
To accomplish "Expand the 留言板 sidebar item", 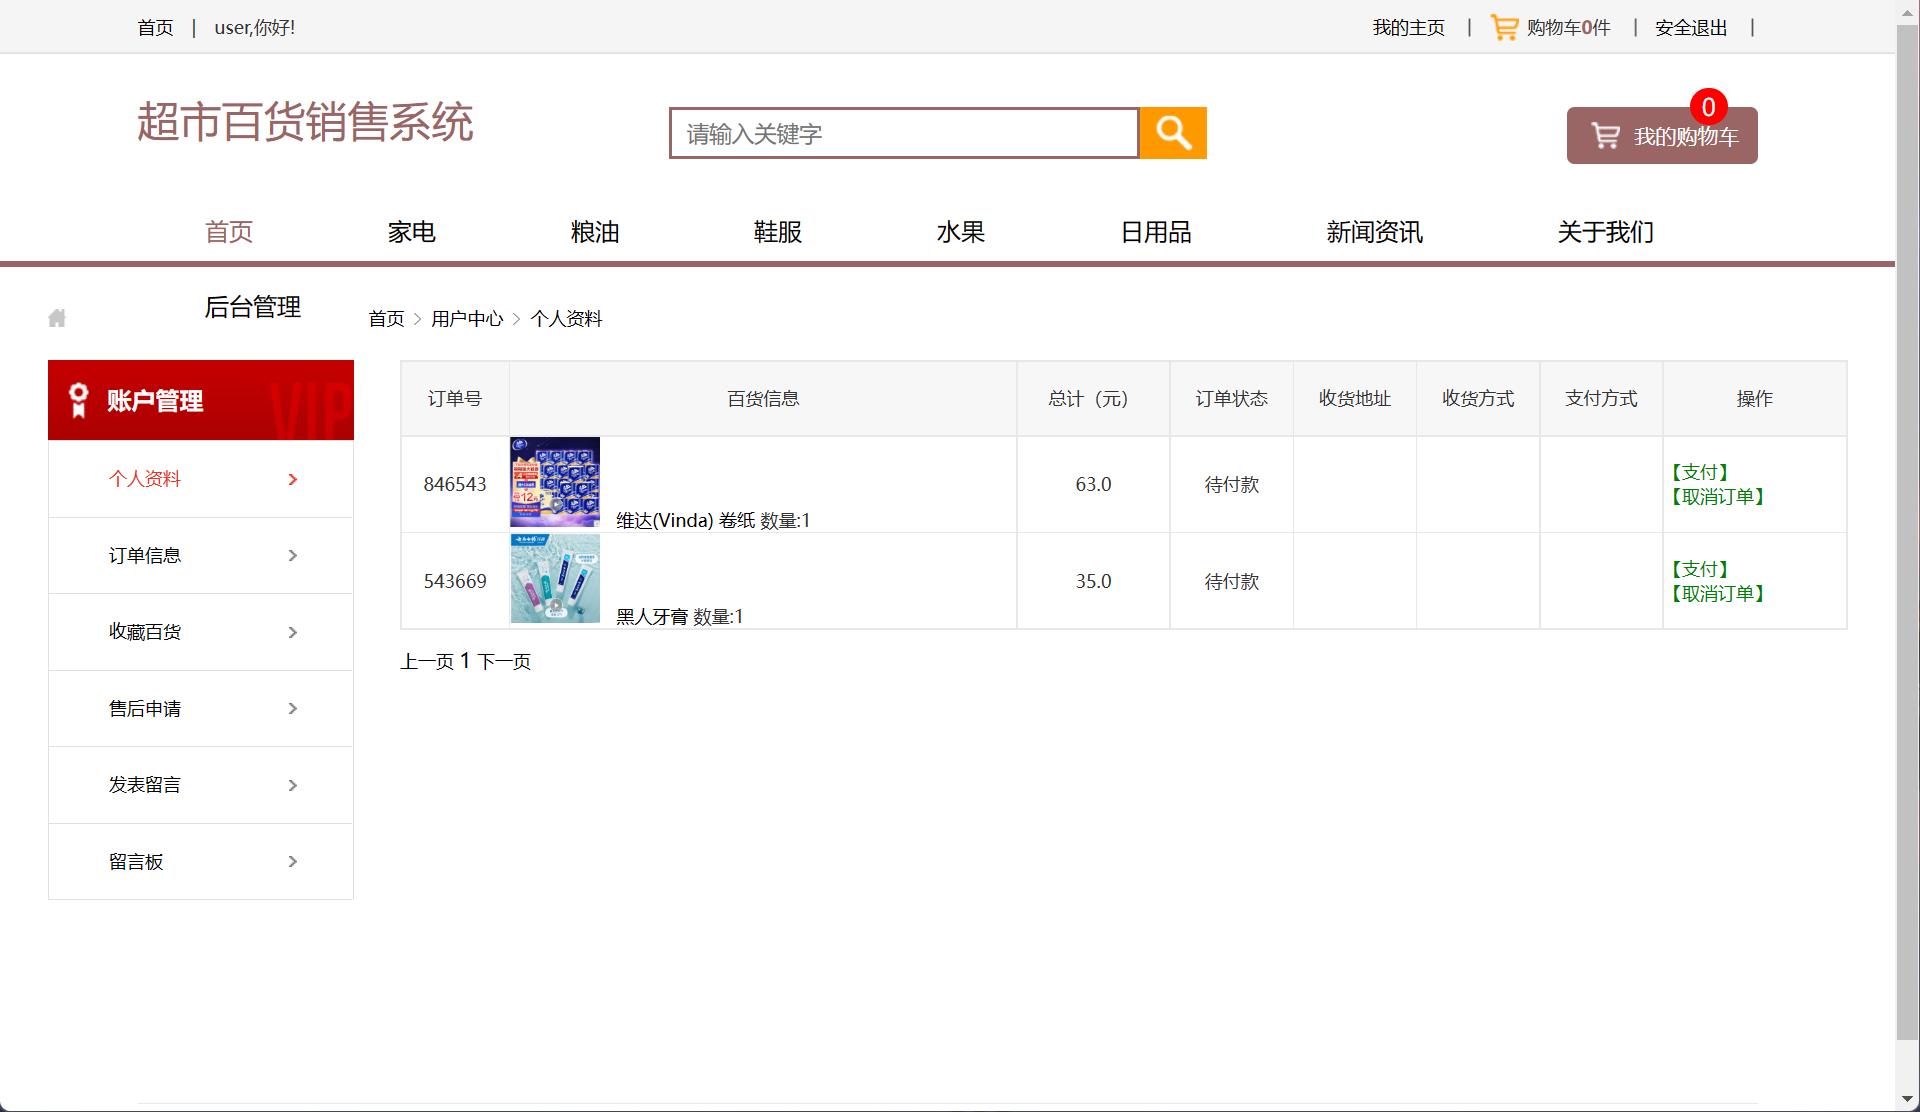I will point(292,861).
